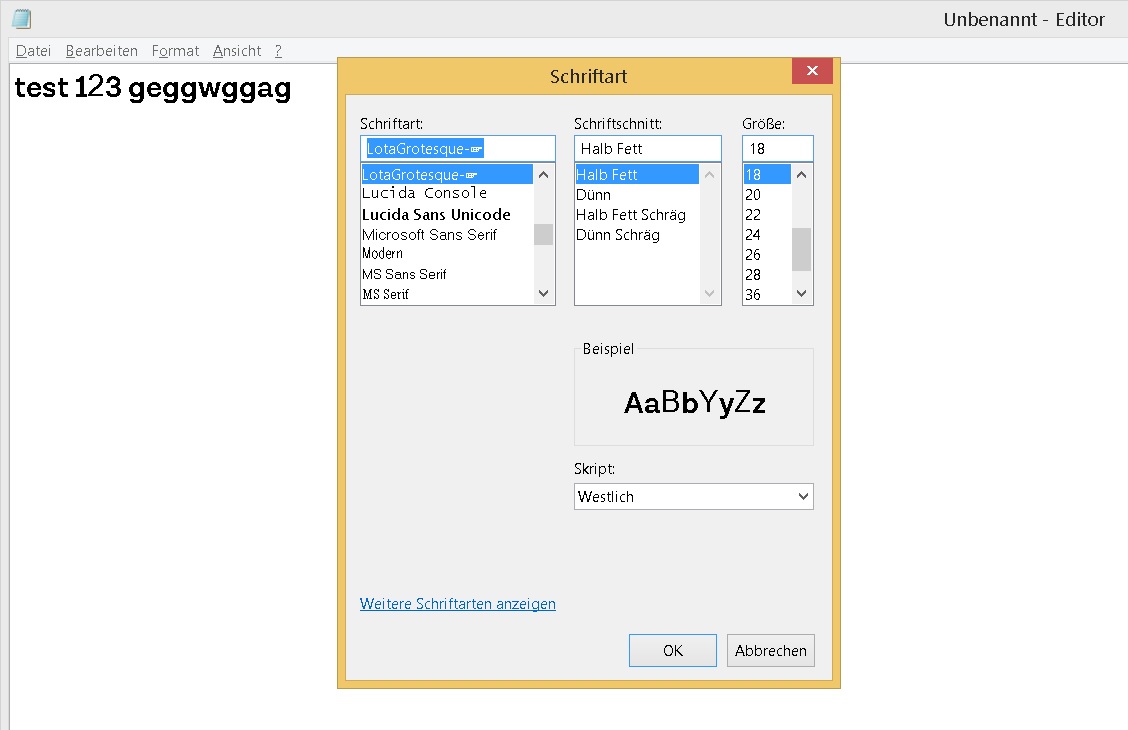This screenshot has width=1128, height=730.
Task: Close the Schriftart dialog
Action: (812, 70)
